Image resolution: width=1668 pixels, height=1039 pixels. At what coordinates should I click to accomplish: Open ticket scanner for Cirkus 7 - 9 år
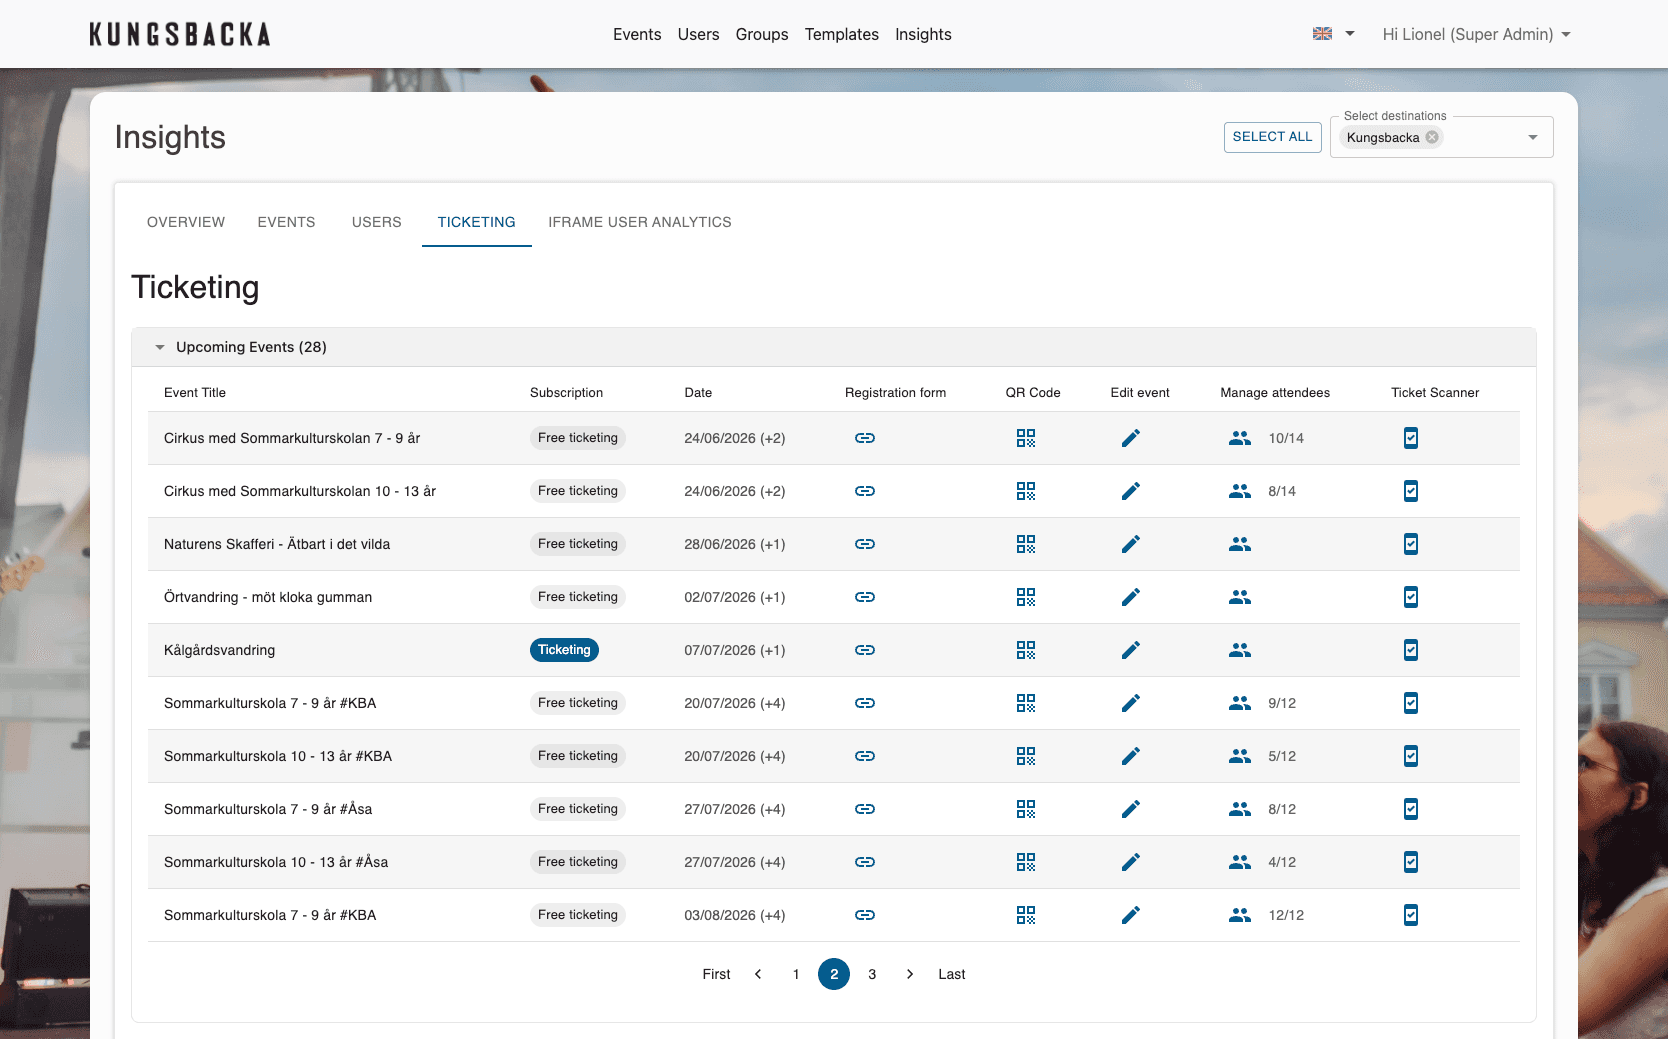pos(1411,438)
